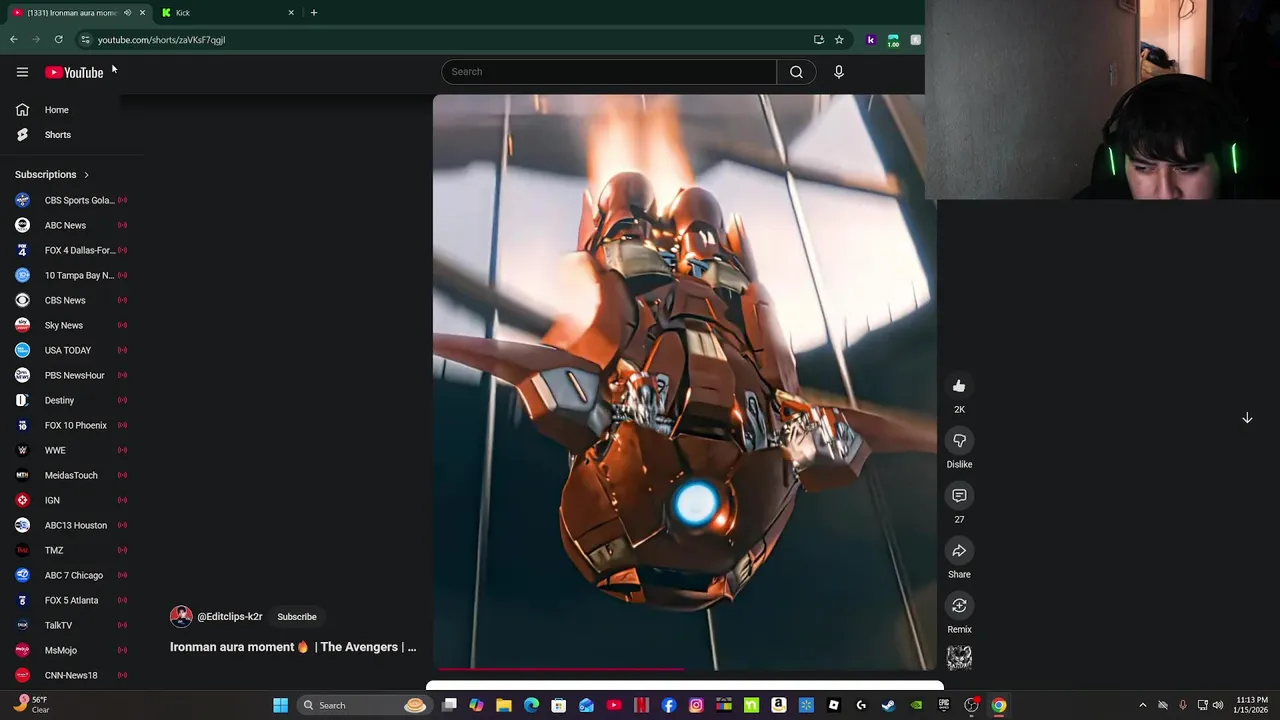Open the short's sound thumbnail
This screenshot has width=1280, height=720.
pyautogui.click(x=959, y=657)
